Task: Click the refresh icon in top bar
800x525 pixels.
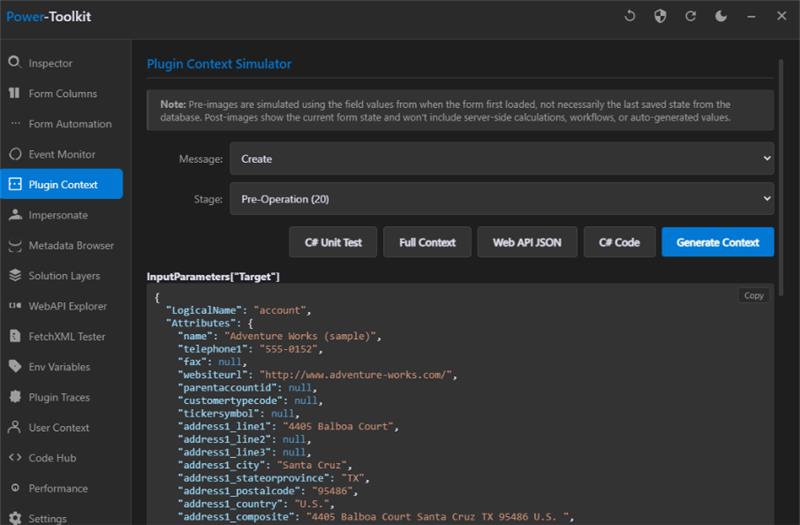Action: [x=690, y=16]
